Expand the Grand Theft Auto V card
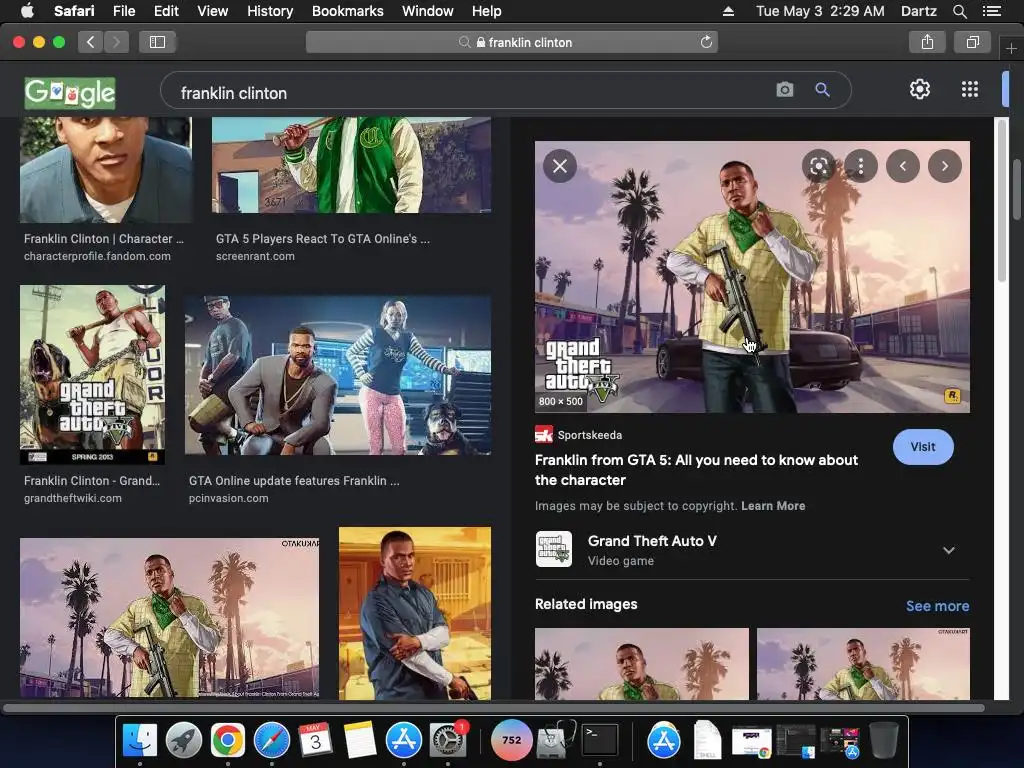Image resolution: width=1024 pixels, height=768 pixels. click(x=948, y=550)
